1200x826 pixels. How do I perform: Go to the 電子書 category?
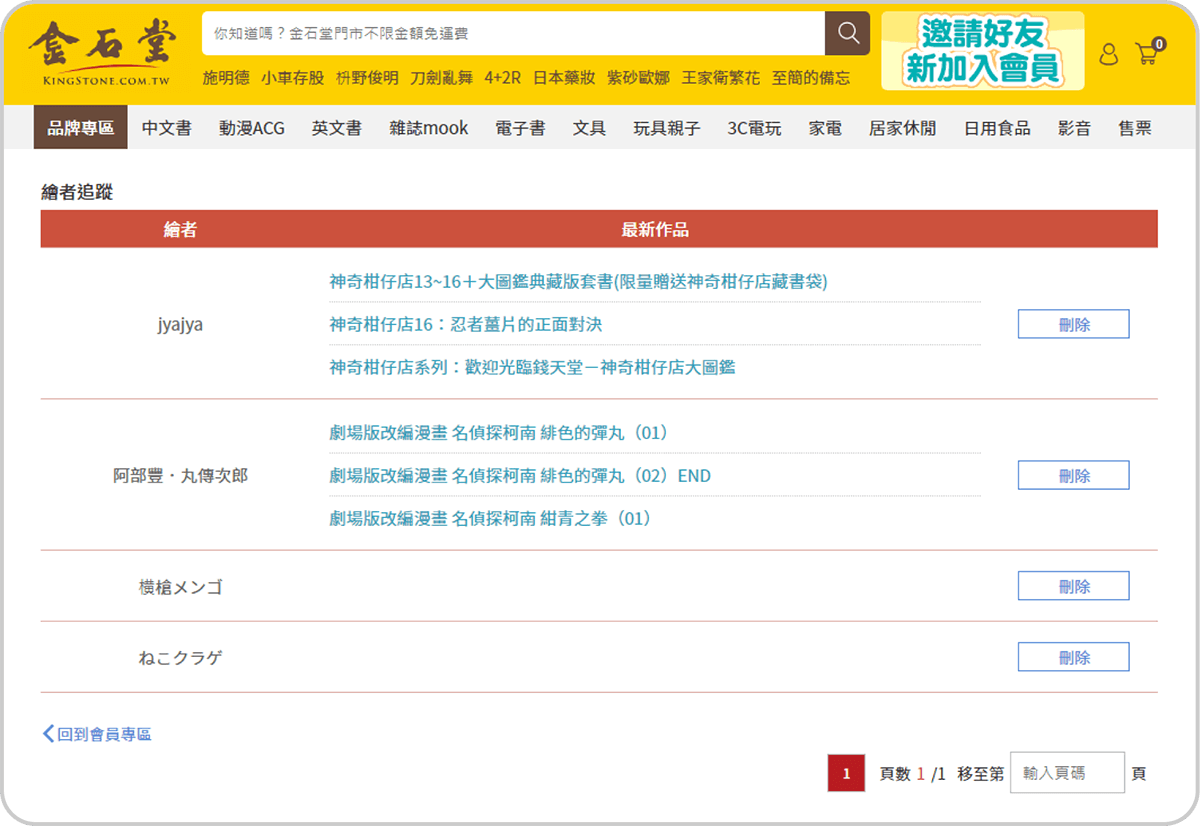[520, 128]
